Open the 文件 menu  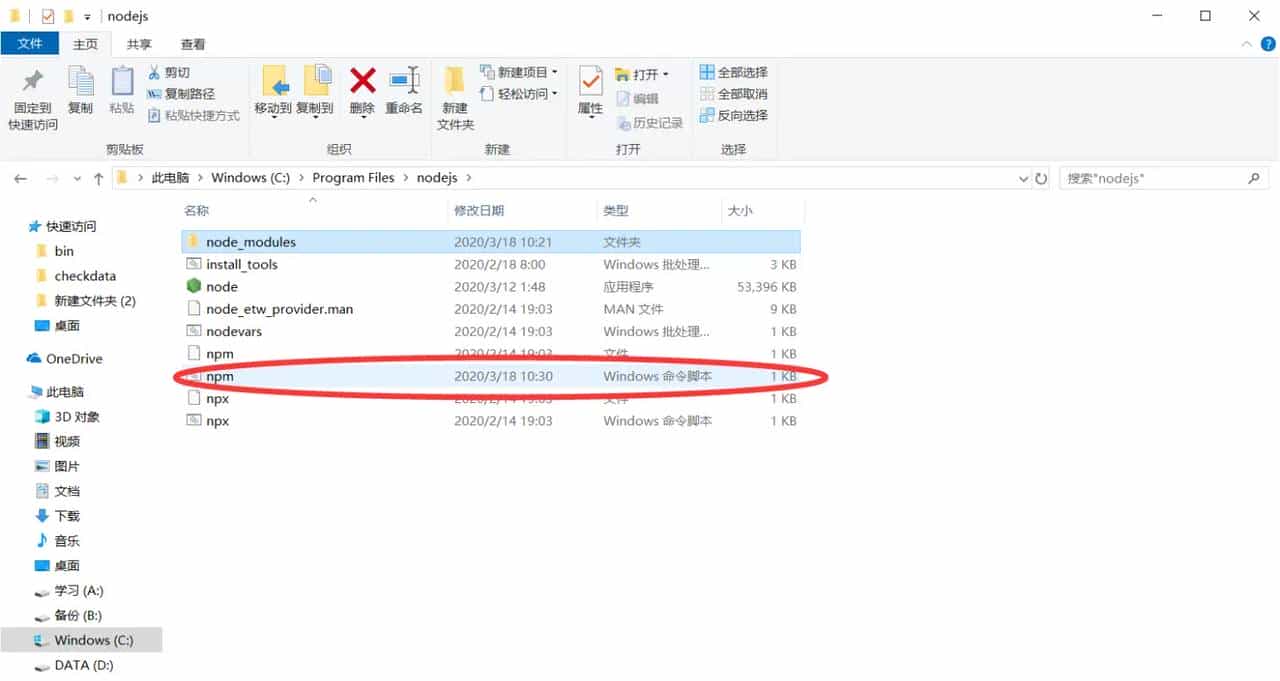click(31, 43)
